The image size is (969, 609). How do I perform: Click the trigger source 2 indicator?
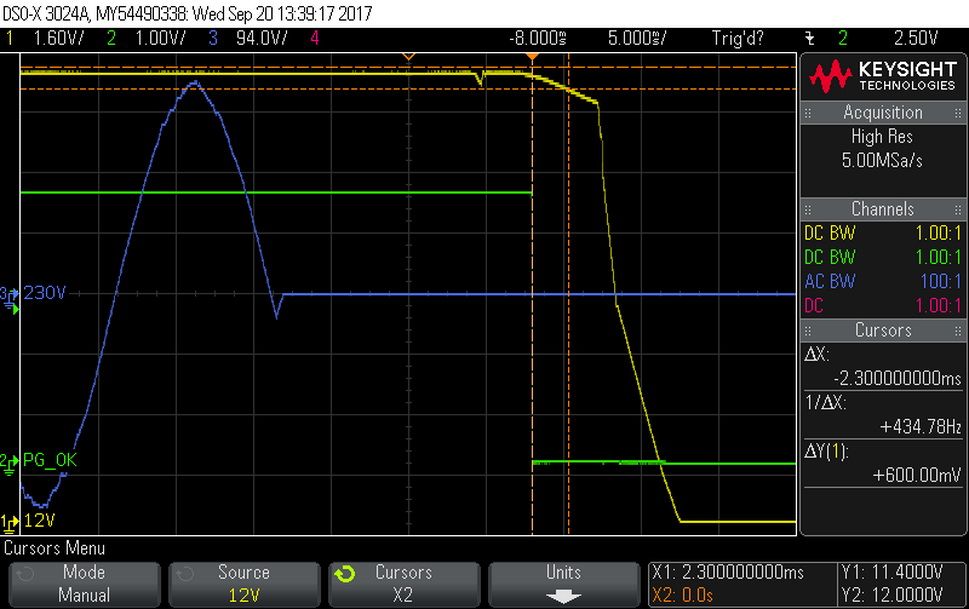coord(842,38)
